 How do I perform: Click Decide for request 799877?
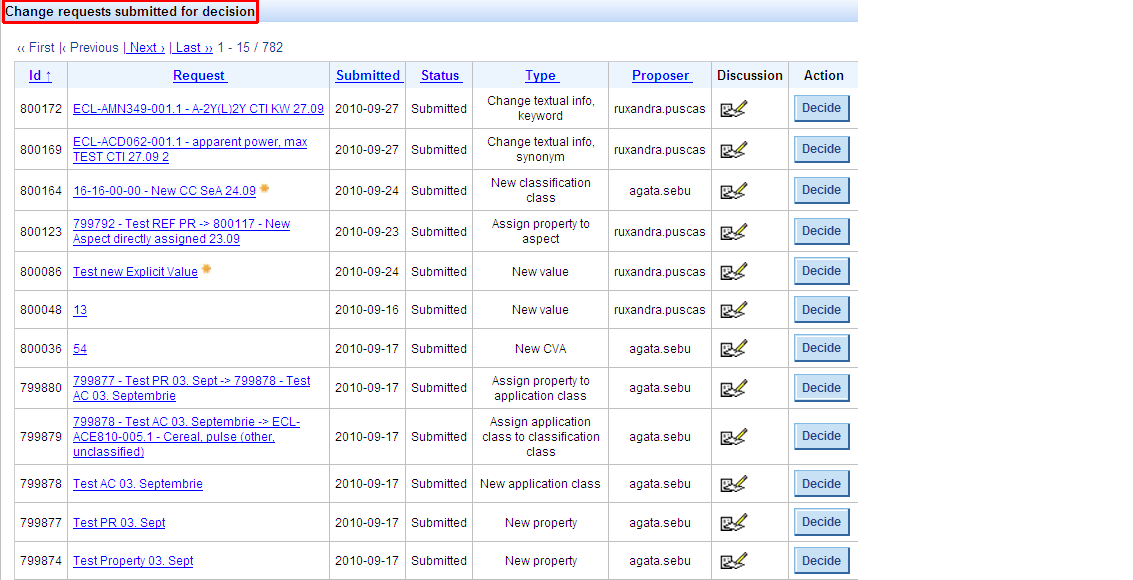point(821,522)
